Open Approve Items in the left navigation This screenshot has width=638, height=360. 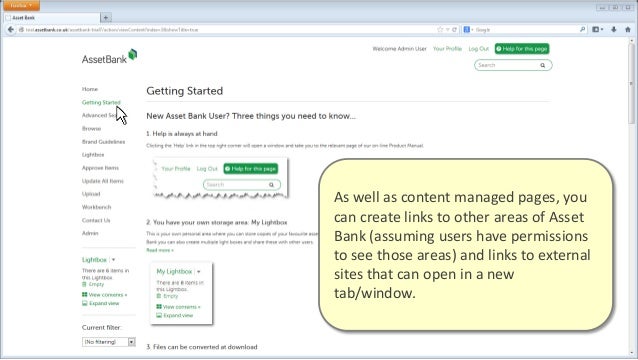[101, 168]
